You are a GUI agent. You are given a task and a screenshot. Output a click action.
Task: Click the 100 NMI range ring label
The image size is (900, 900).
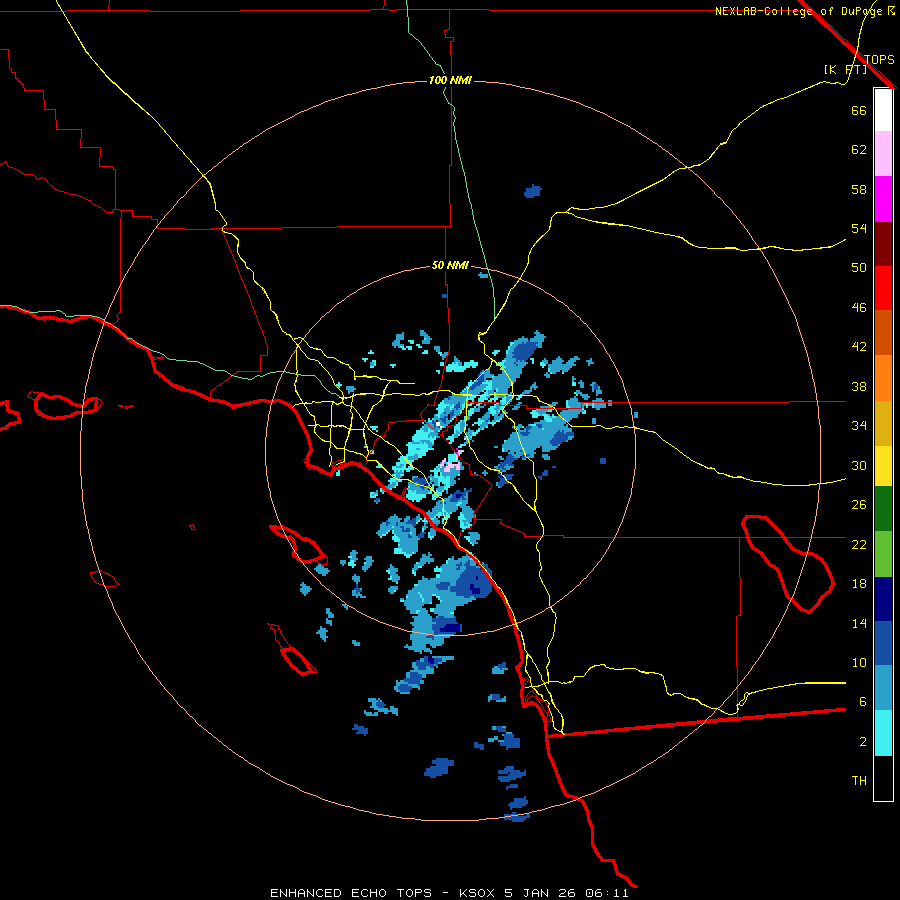[x=450, y=80]
